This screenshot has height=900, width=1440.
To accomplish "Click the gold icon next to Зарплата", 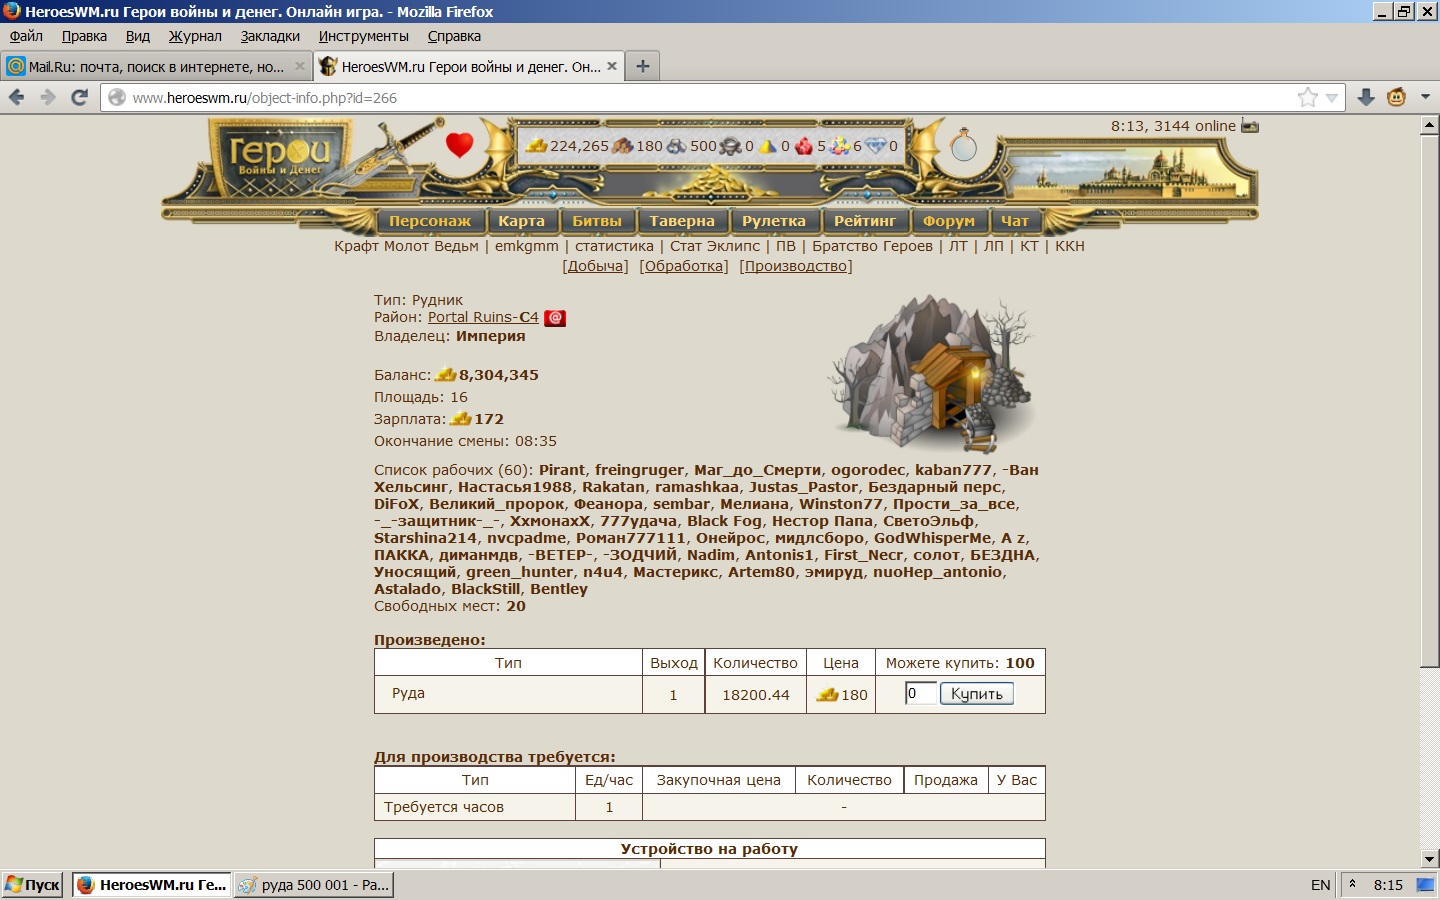I will [x=461, y=419].
